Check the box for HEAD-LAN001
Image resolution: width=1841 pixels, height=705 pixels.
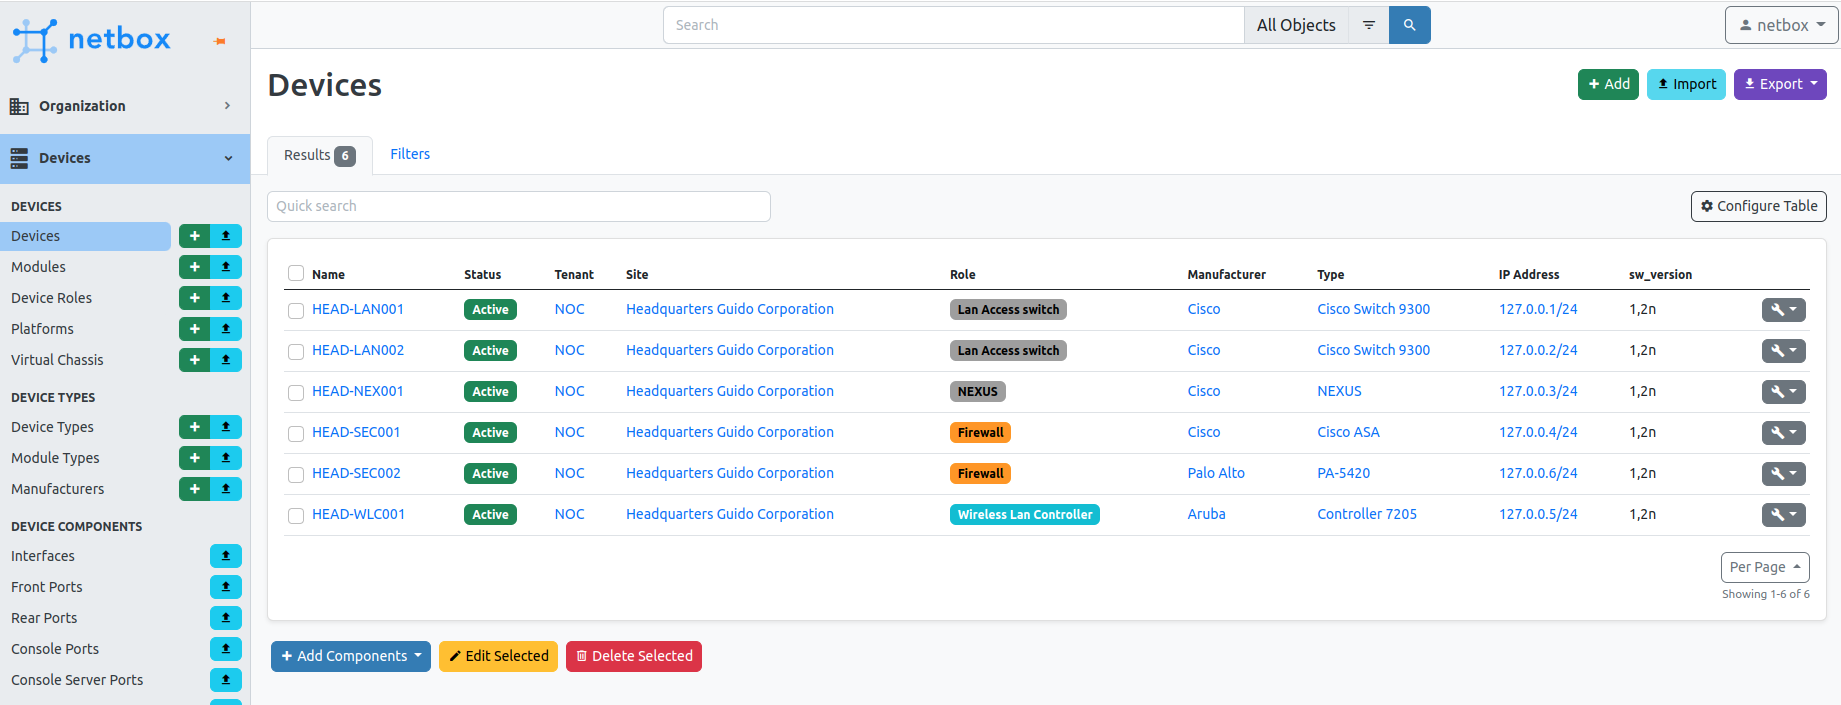click(296, 311)
